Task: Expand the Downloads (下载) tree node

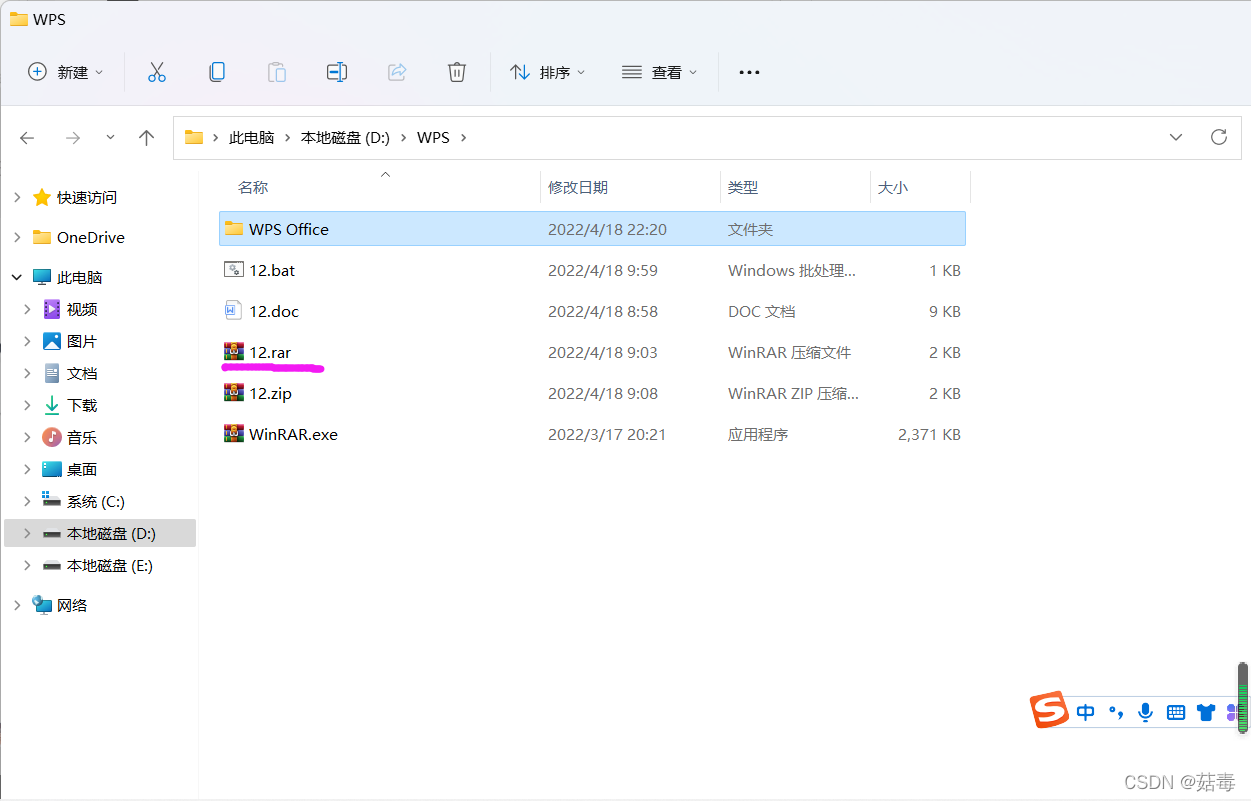Action: coord(28,406)
